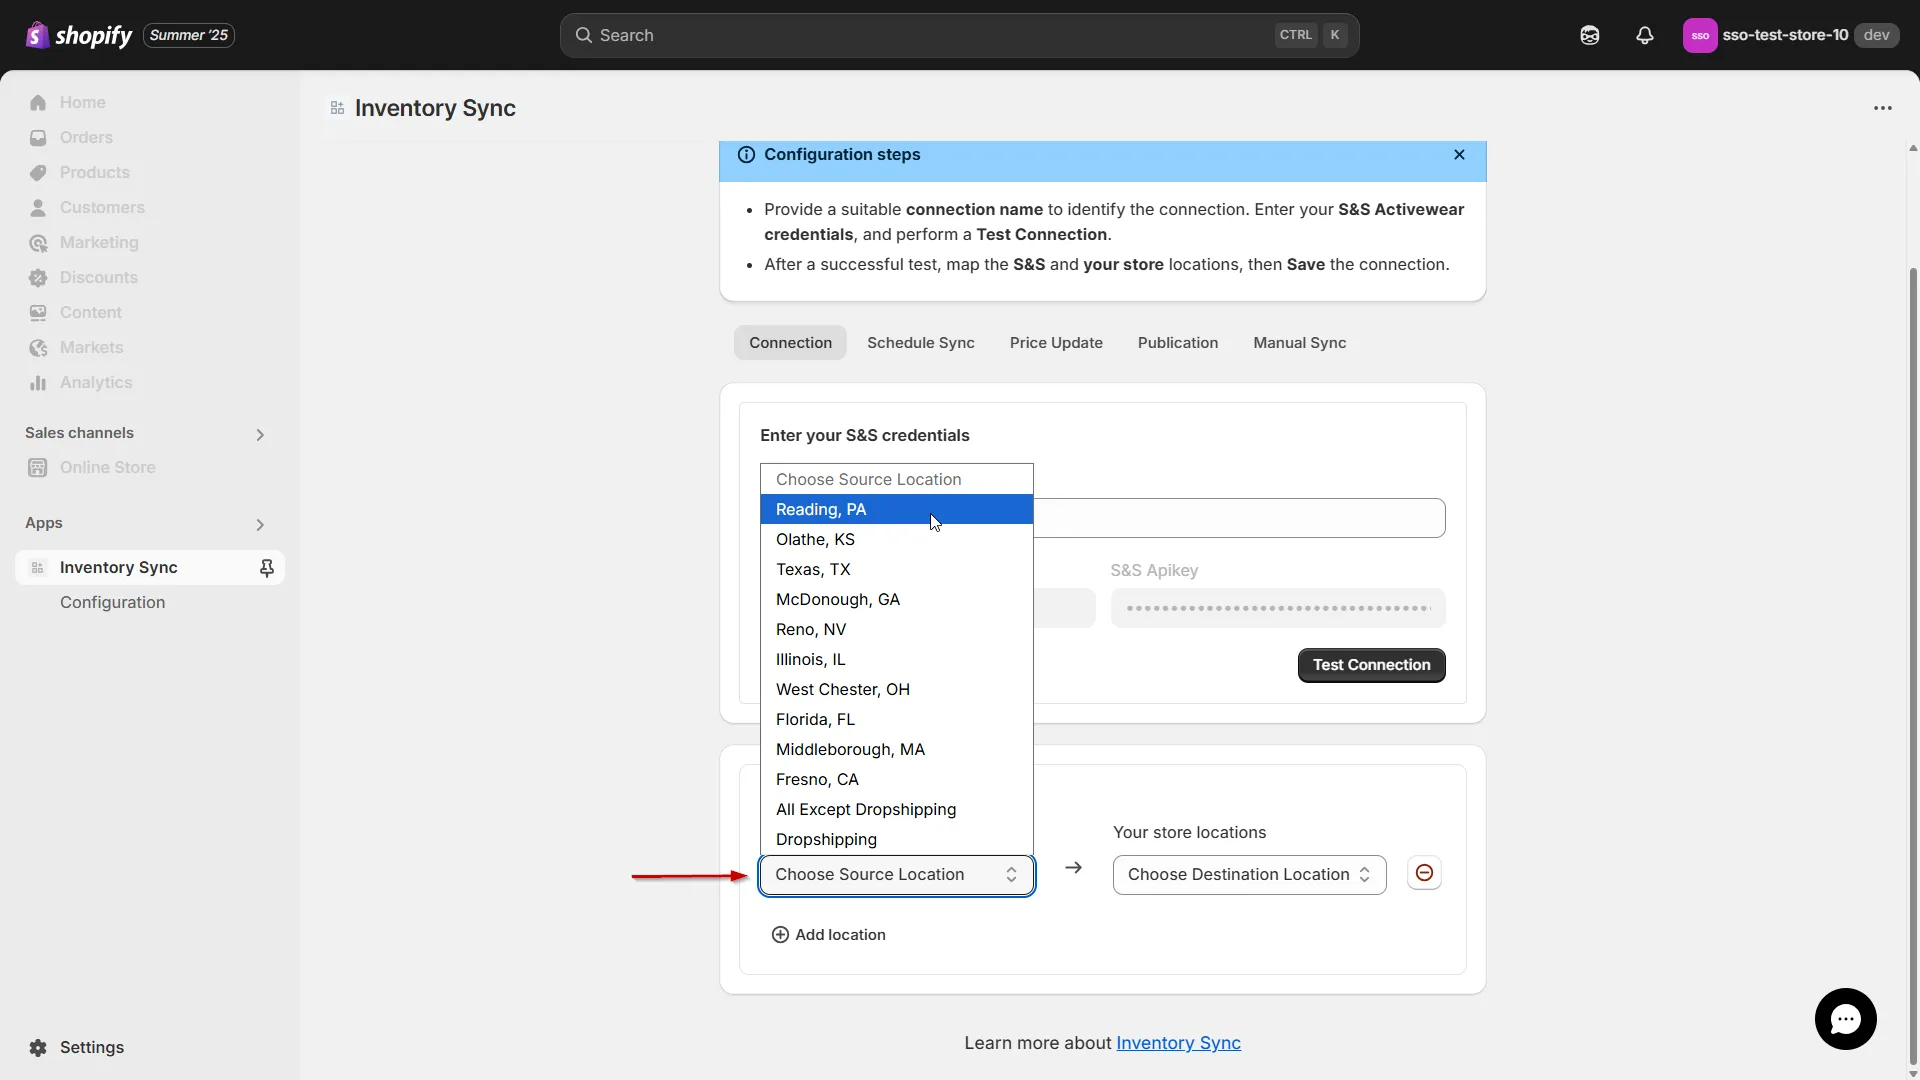The width and height of the screenshot is (1920, 1080).
Task: Pick West Chester, OH option
Action: point(897,689)
